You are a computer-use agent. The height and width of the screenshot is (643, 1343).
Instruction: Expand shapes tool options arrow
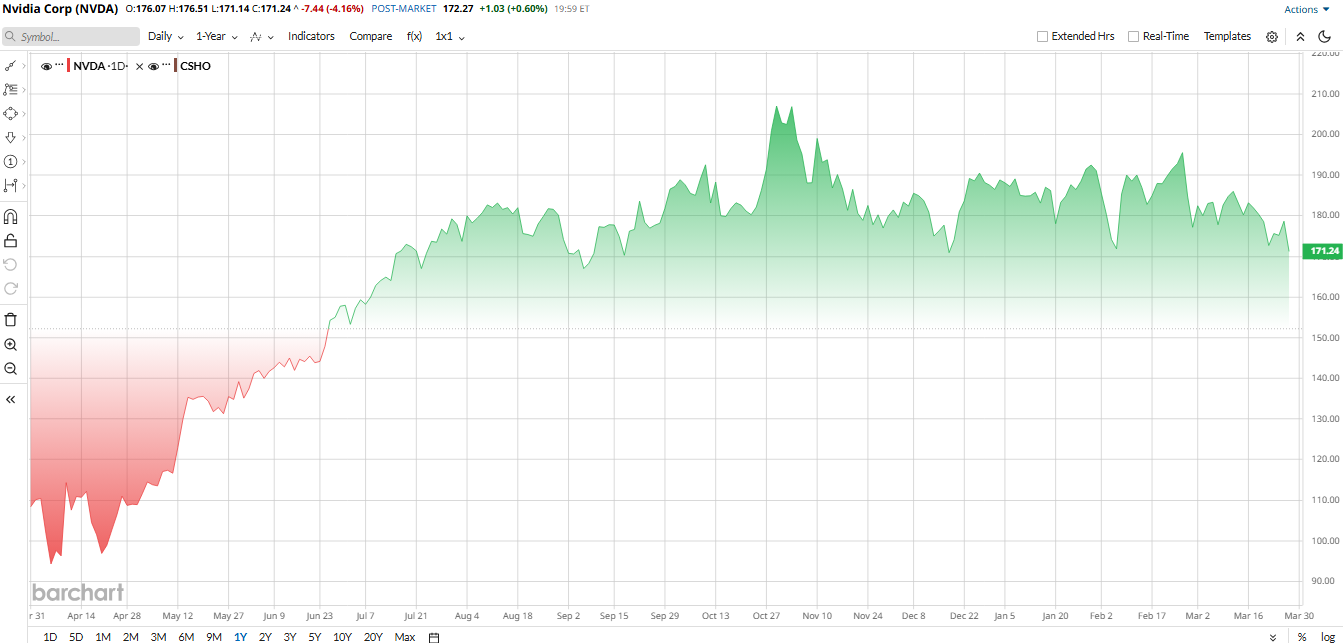[x=24, y=113]
